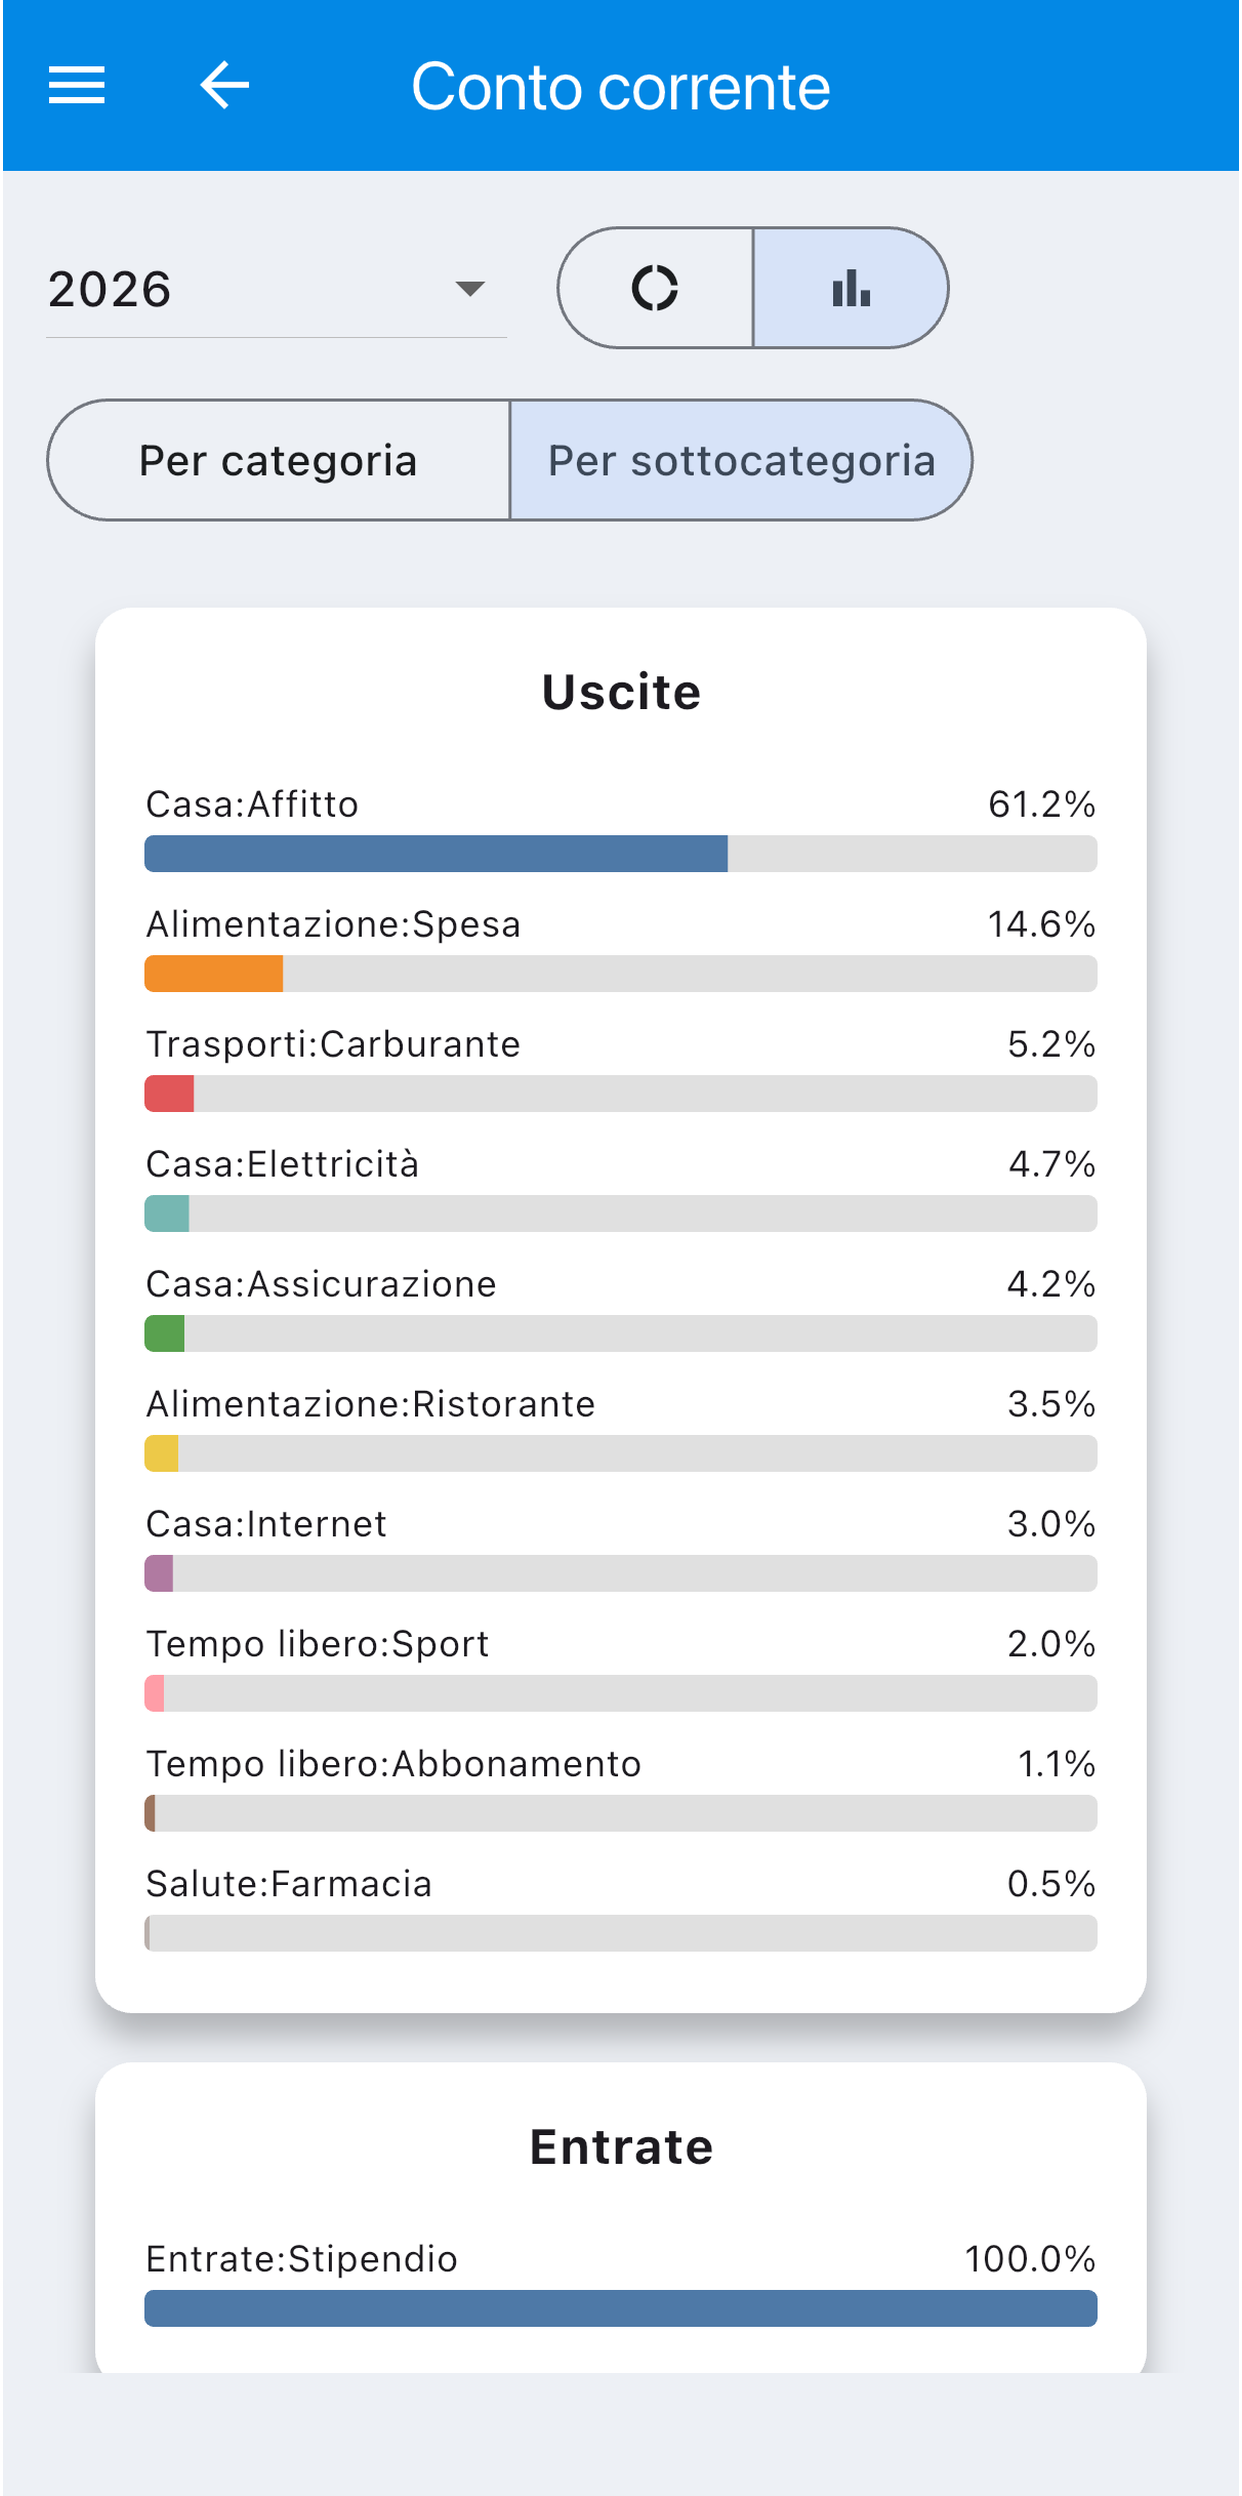
Task: Open the year selector showing 2026
Action: [276, 289]
